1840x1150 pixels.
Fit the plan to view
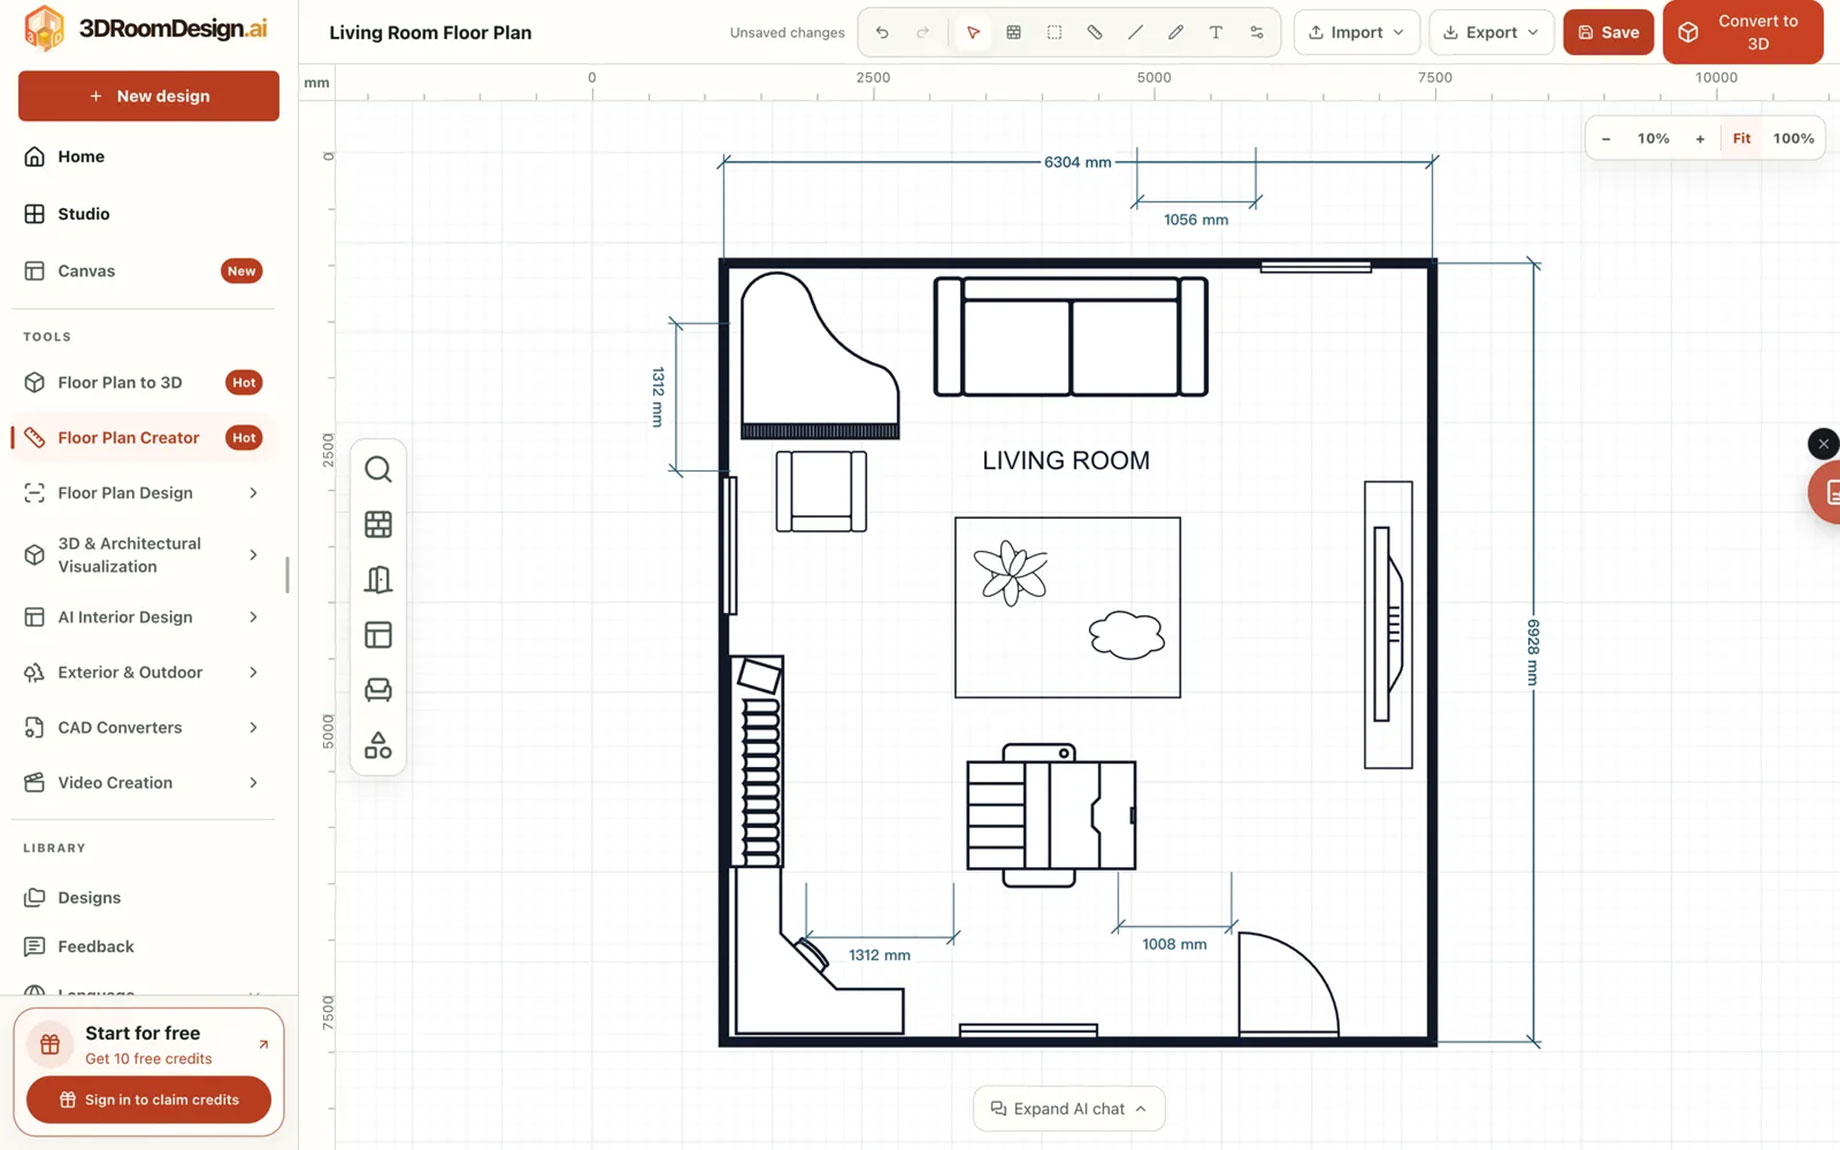pos(1741,138)
